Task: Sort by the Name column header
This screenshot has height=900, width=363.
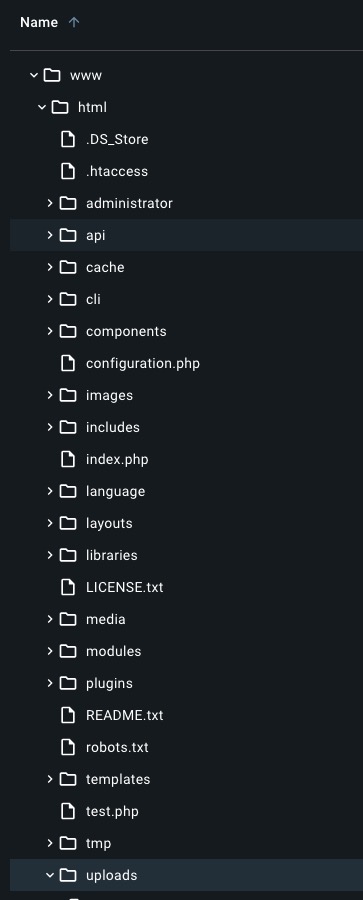Action: pyautogui.click(x=39, y=22)
